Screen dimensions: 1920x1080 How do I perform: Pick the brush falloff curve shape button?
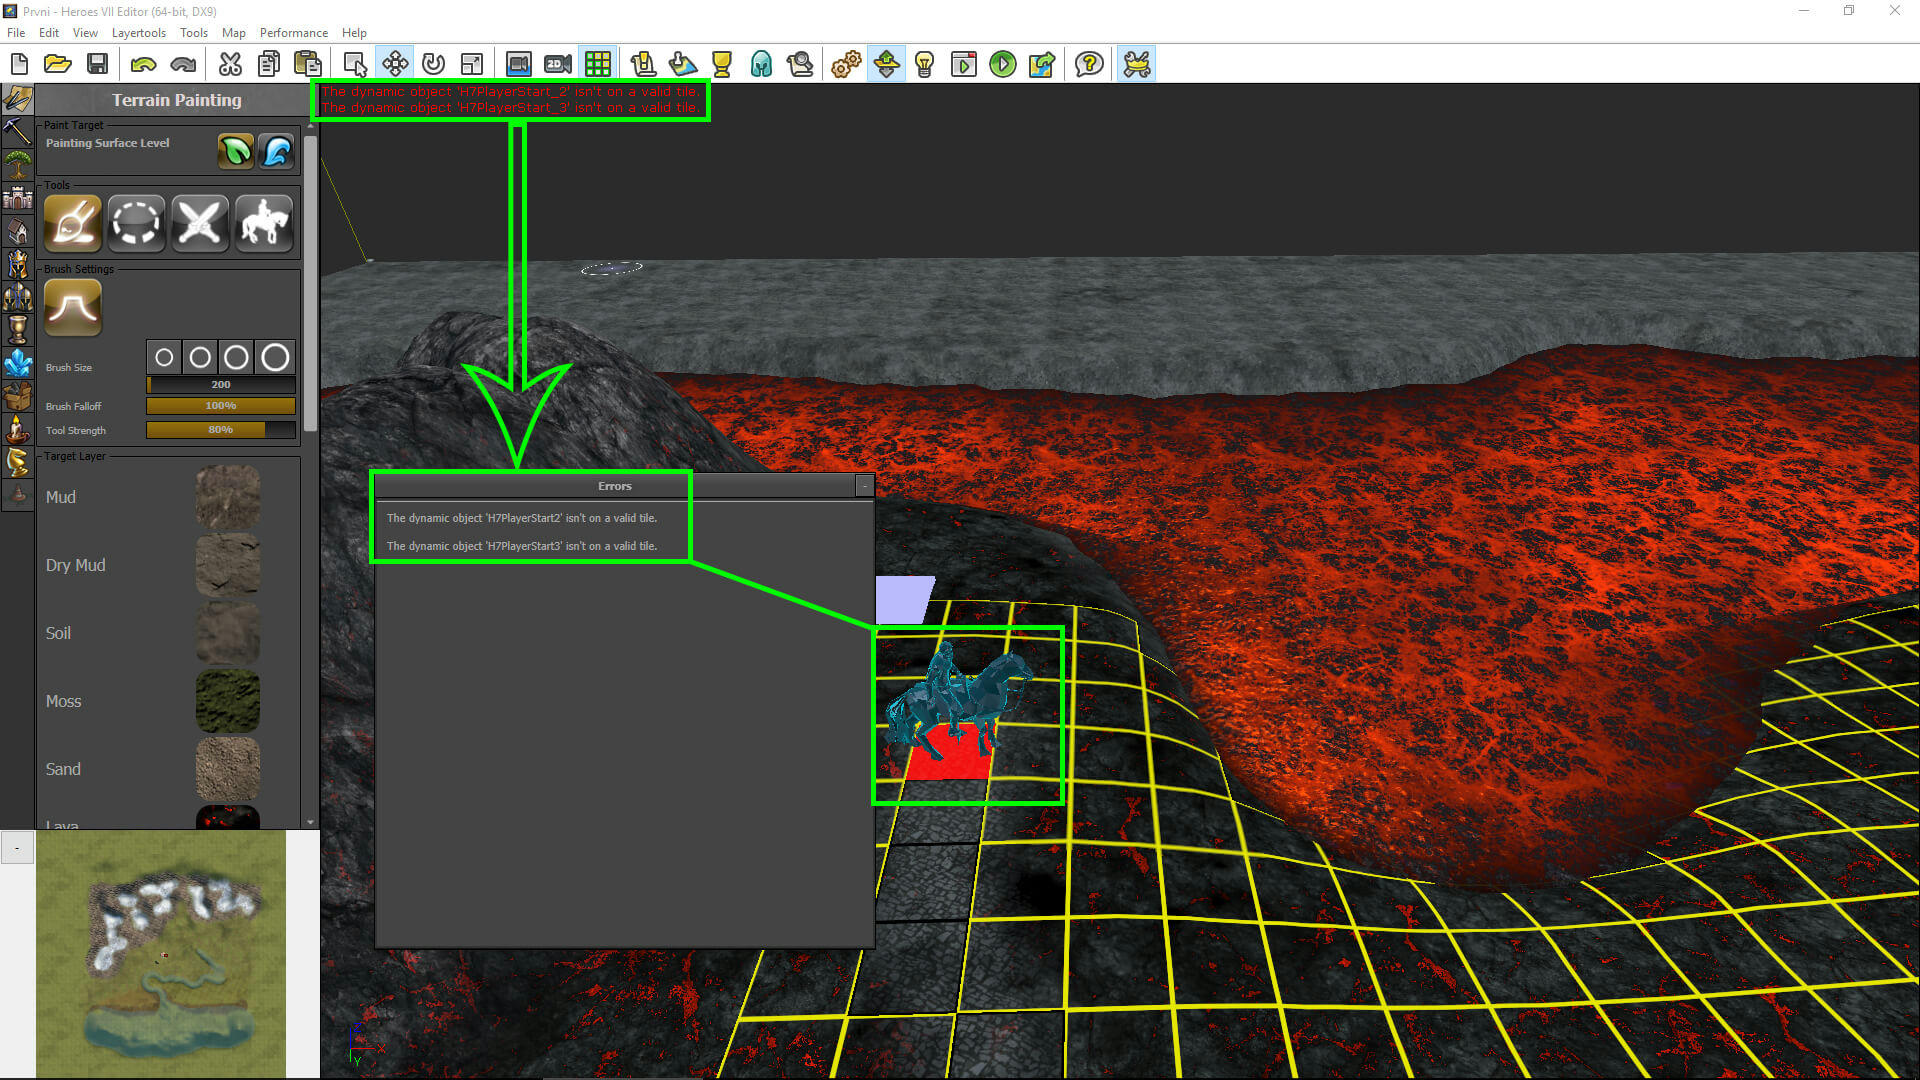(73, 307)
